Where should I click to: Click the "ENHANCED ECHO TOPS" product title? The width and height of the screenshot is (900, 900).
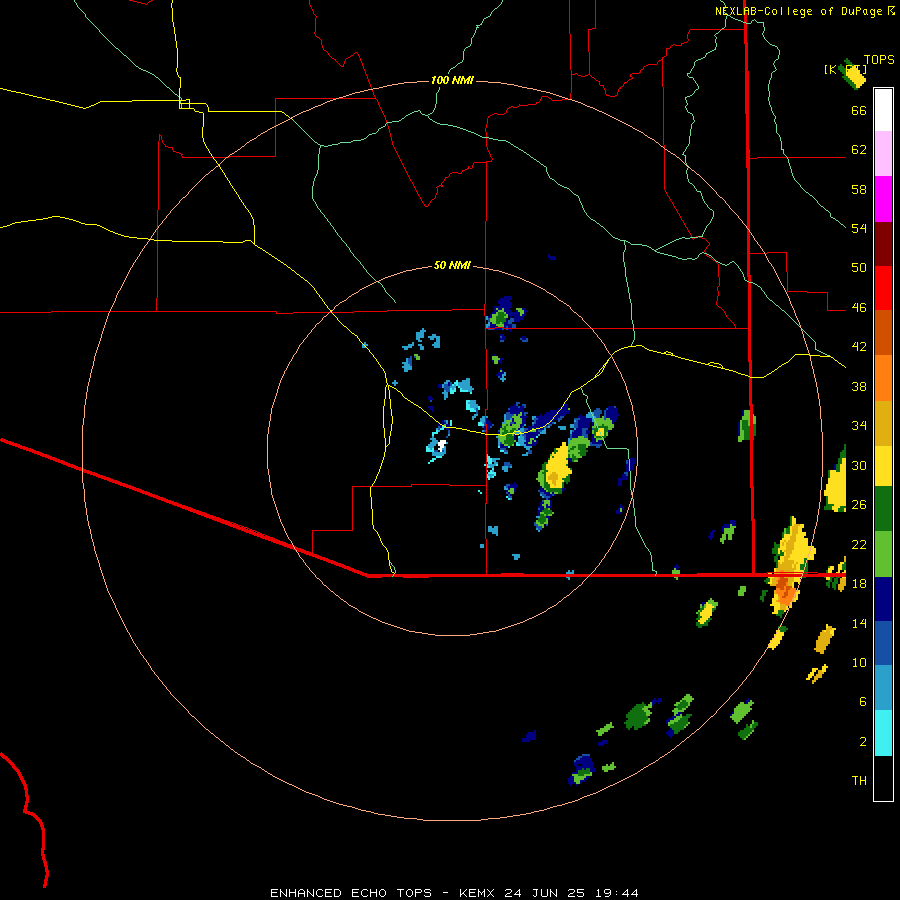click(351, 893)
